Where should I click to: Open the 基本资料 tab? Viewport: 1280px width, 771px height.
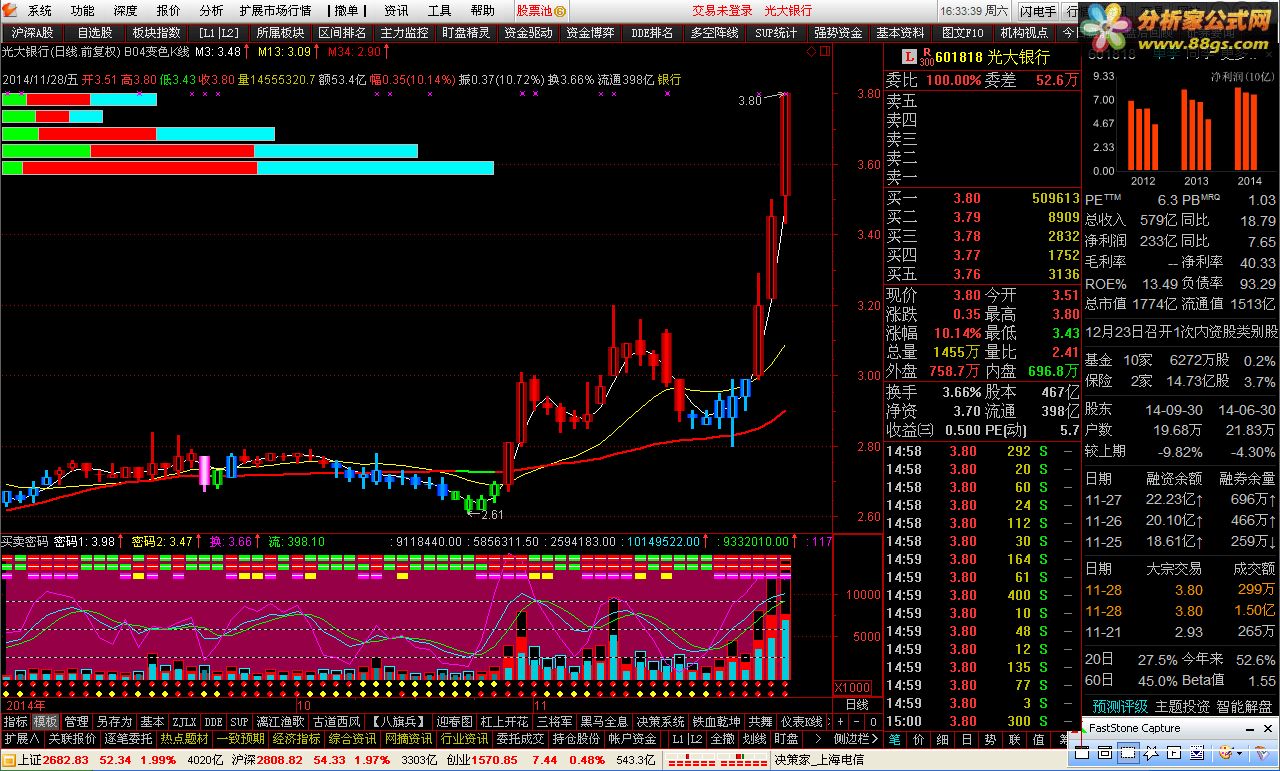900,33
